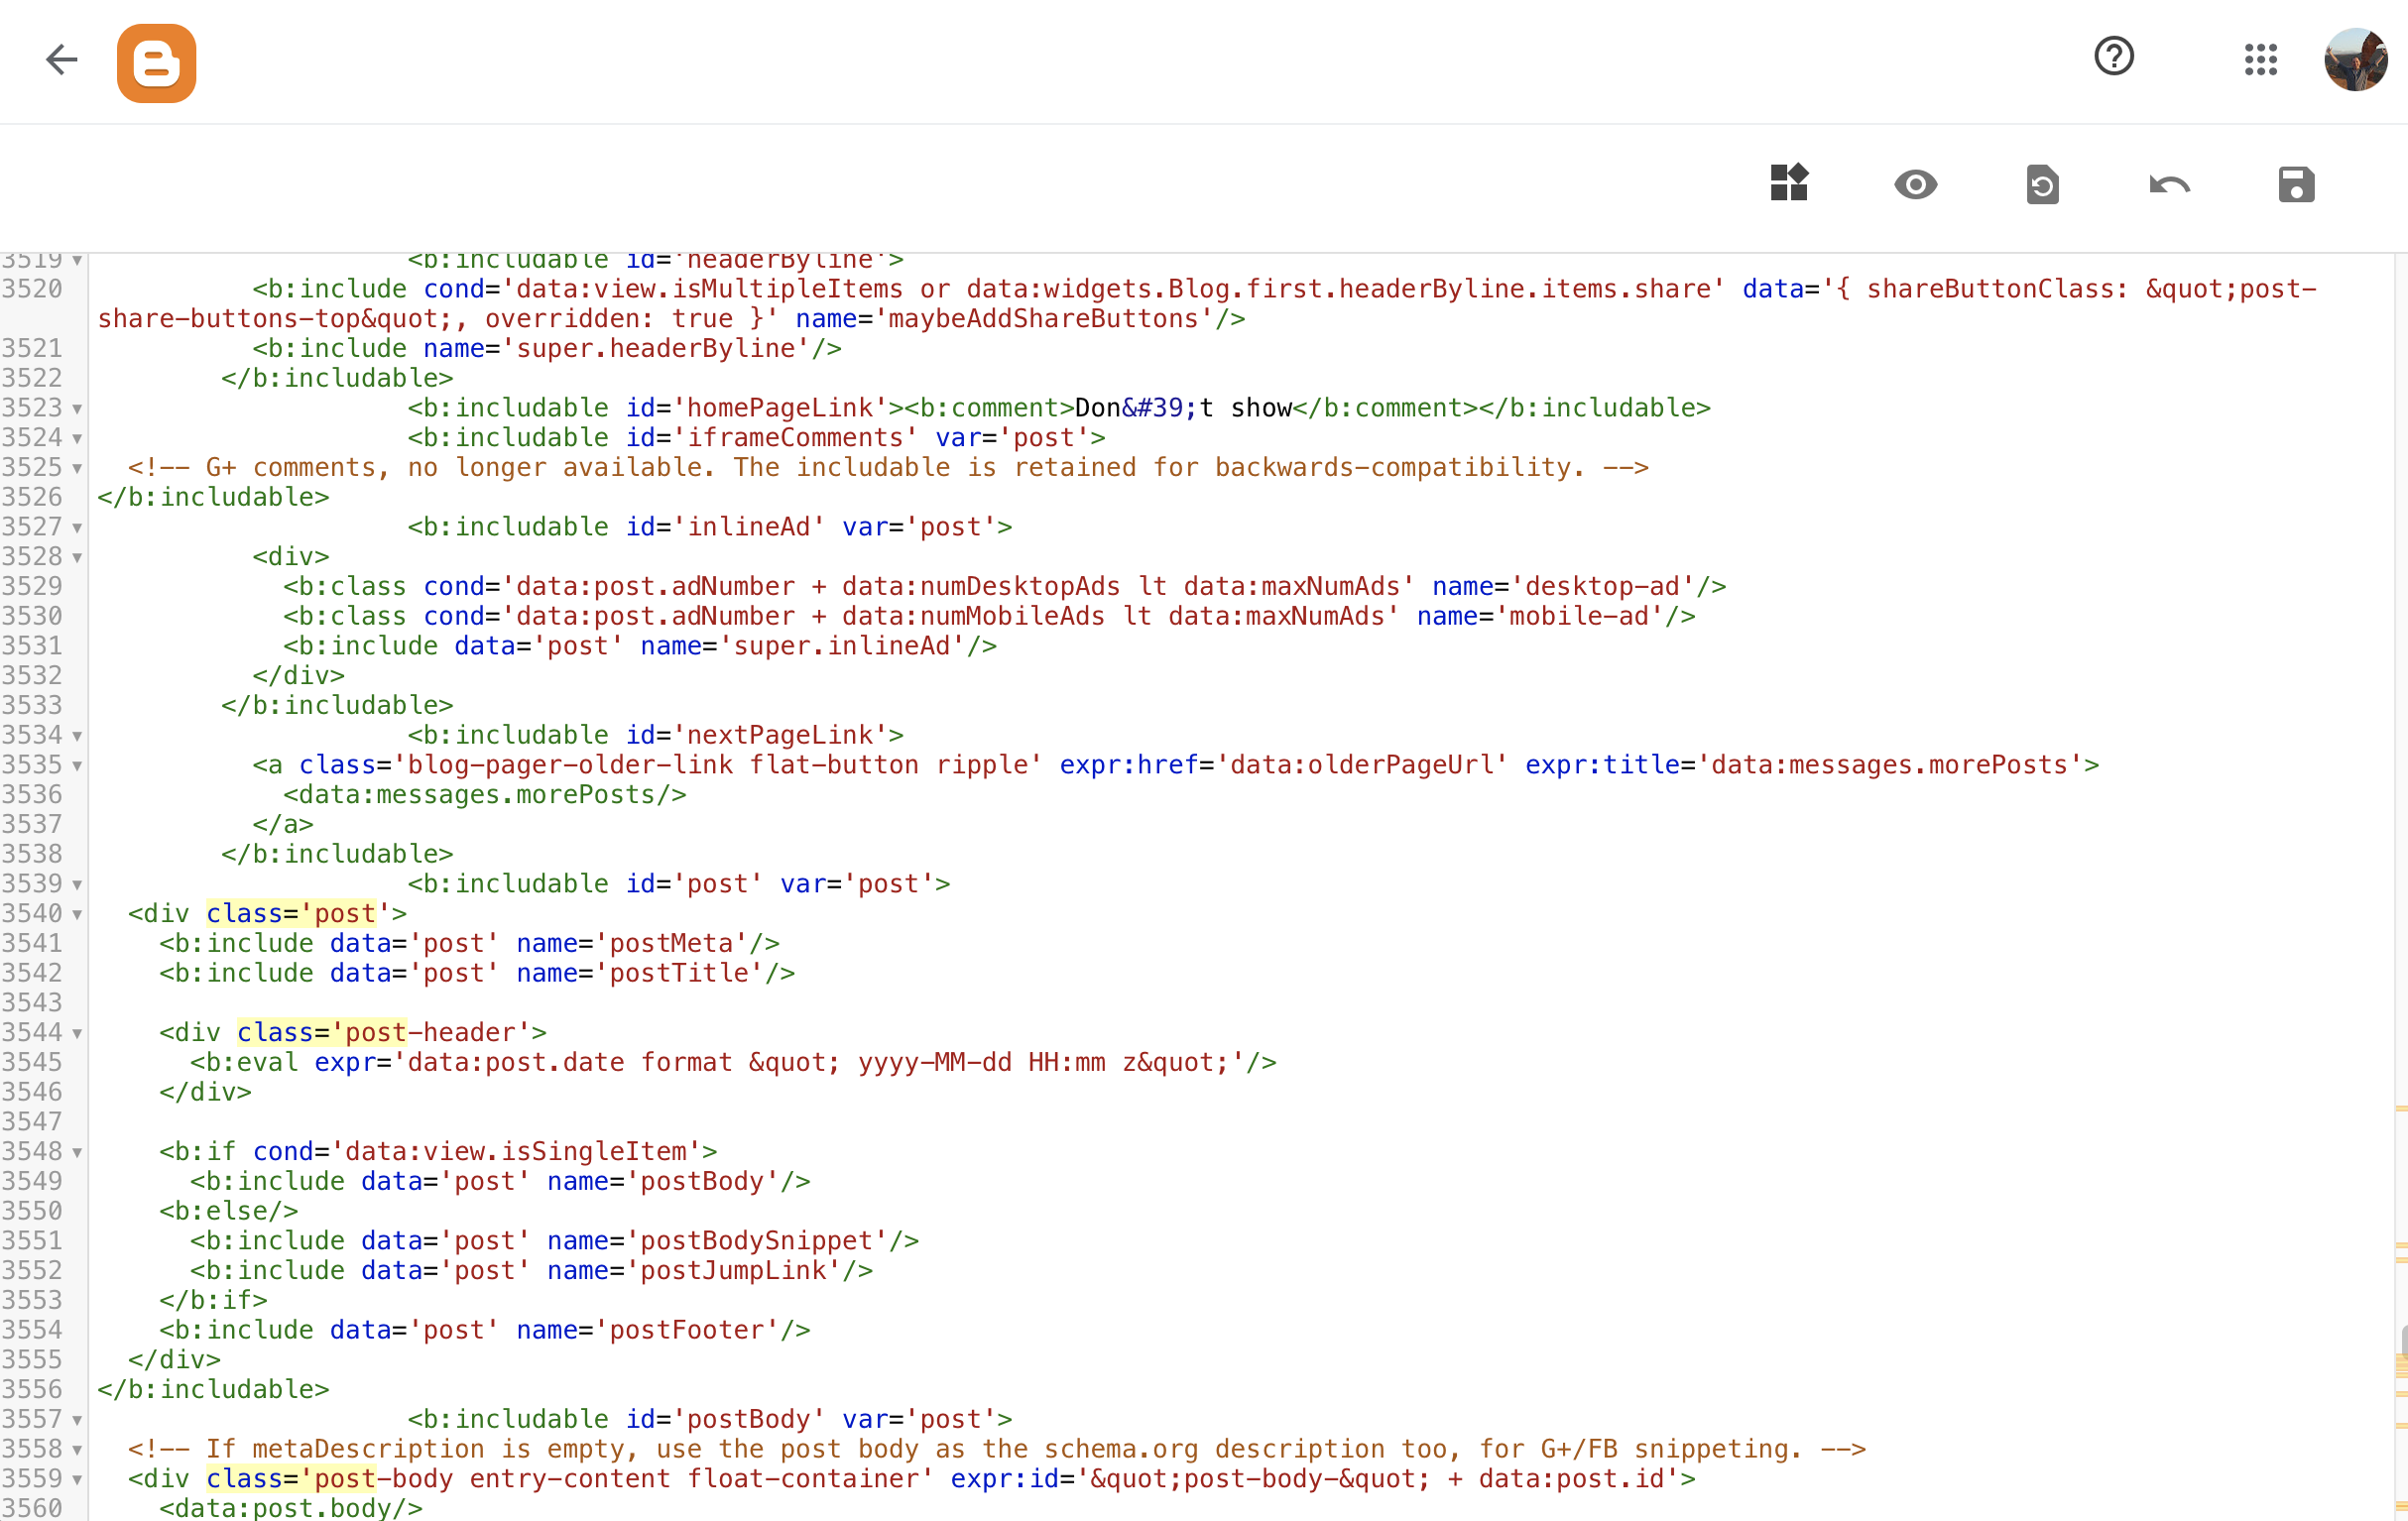Click line number 3543 in gutter
This screenshot has height=1521, width=2408.
(32, 1003)
